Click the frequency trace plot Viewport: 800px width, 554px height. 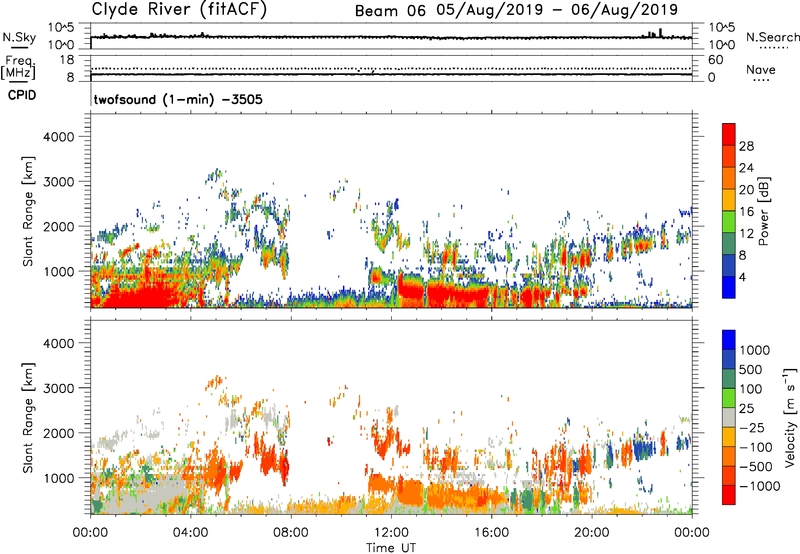pos(391,69)
